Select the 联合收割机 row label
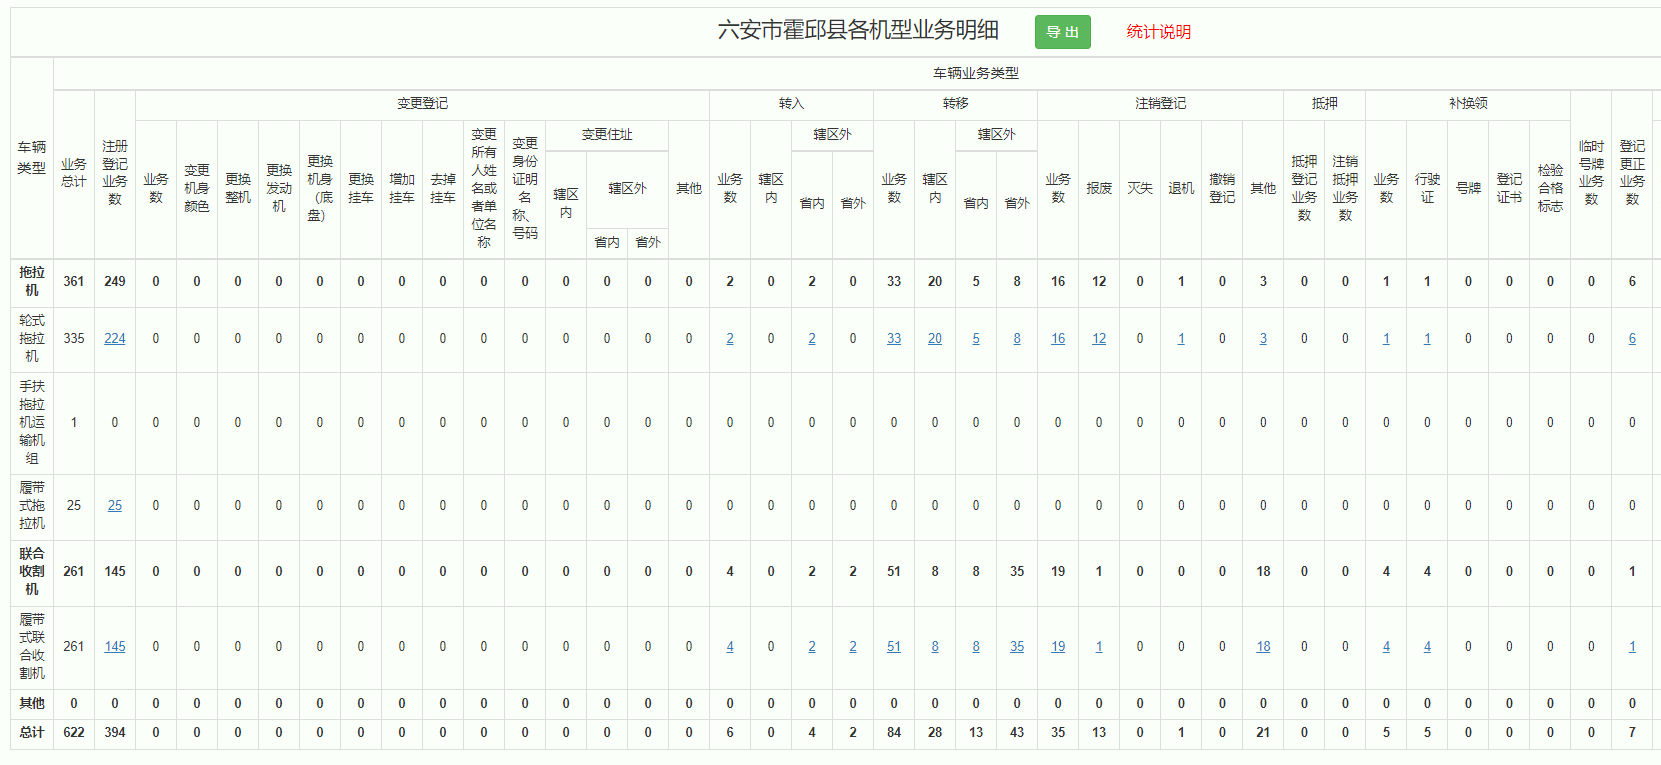The height and width of the screenshot is (765, 1661). coord(32,571)
